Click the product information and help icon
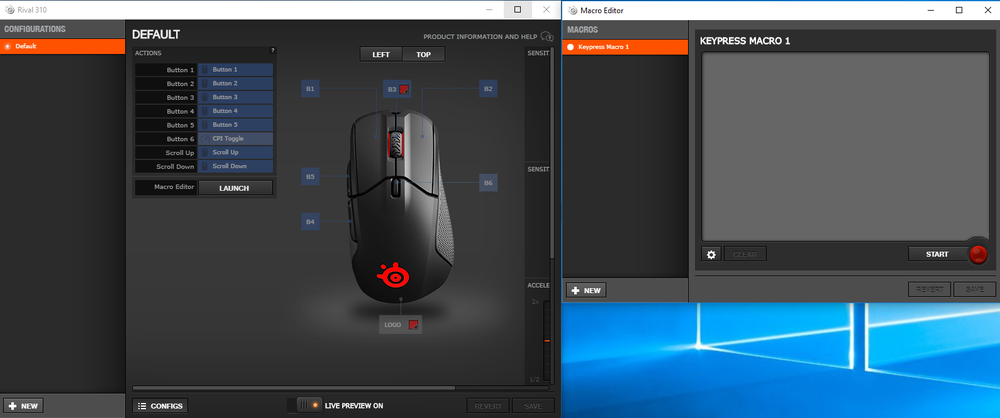Viewport: 1000px width, 418px height. tap(547, 36)
